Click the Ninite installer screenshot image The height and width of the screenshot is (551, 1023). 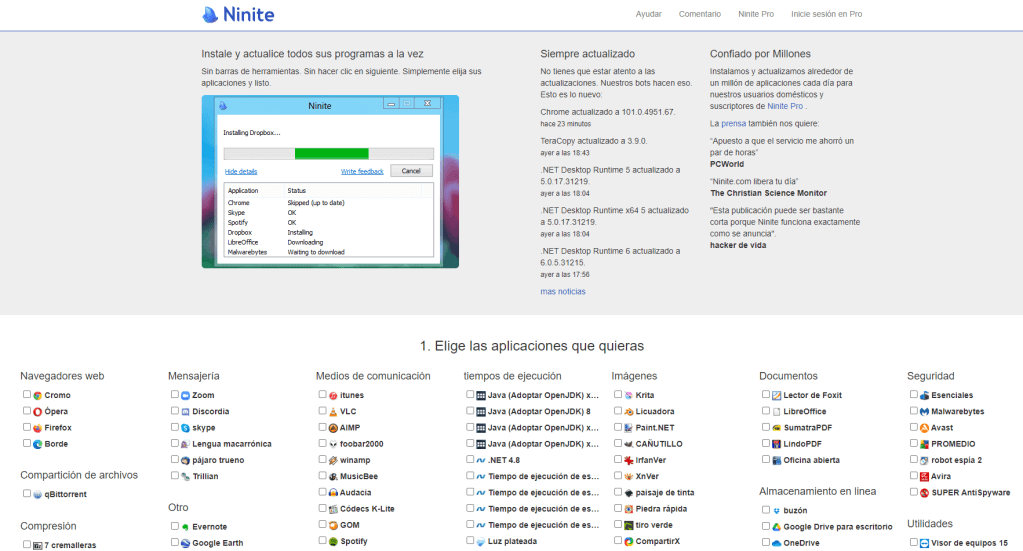(x=330, y=182)
